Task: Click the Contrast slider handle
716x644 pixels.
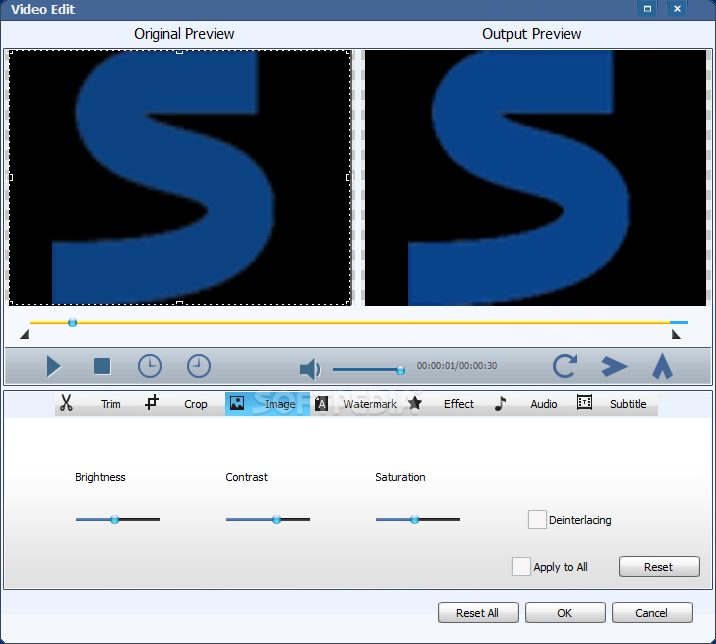Action: 276,519
